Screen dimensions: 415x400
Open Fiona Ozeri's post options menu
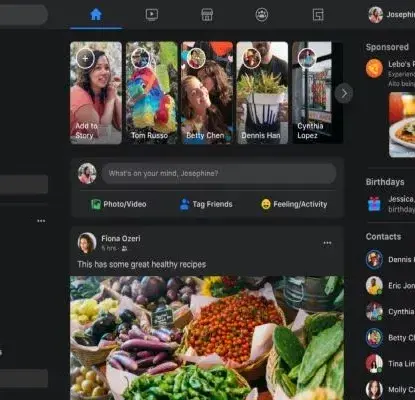click(327, 243)
